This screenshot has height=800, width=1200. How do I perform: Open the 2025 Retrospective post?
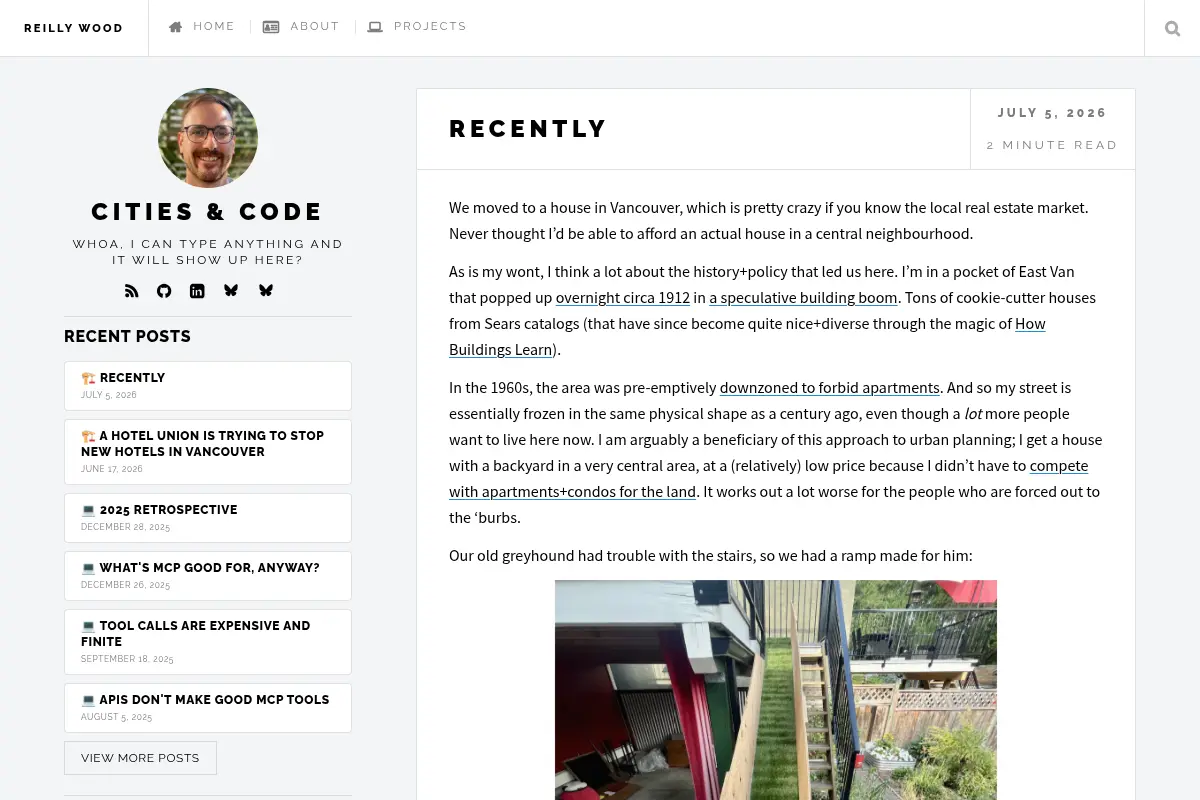[208, 518]
